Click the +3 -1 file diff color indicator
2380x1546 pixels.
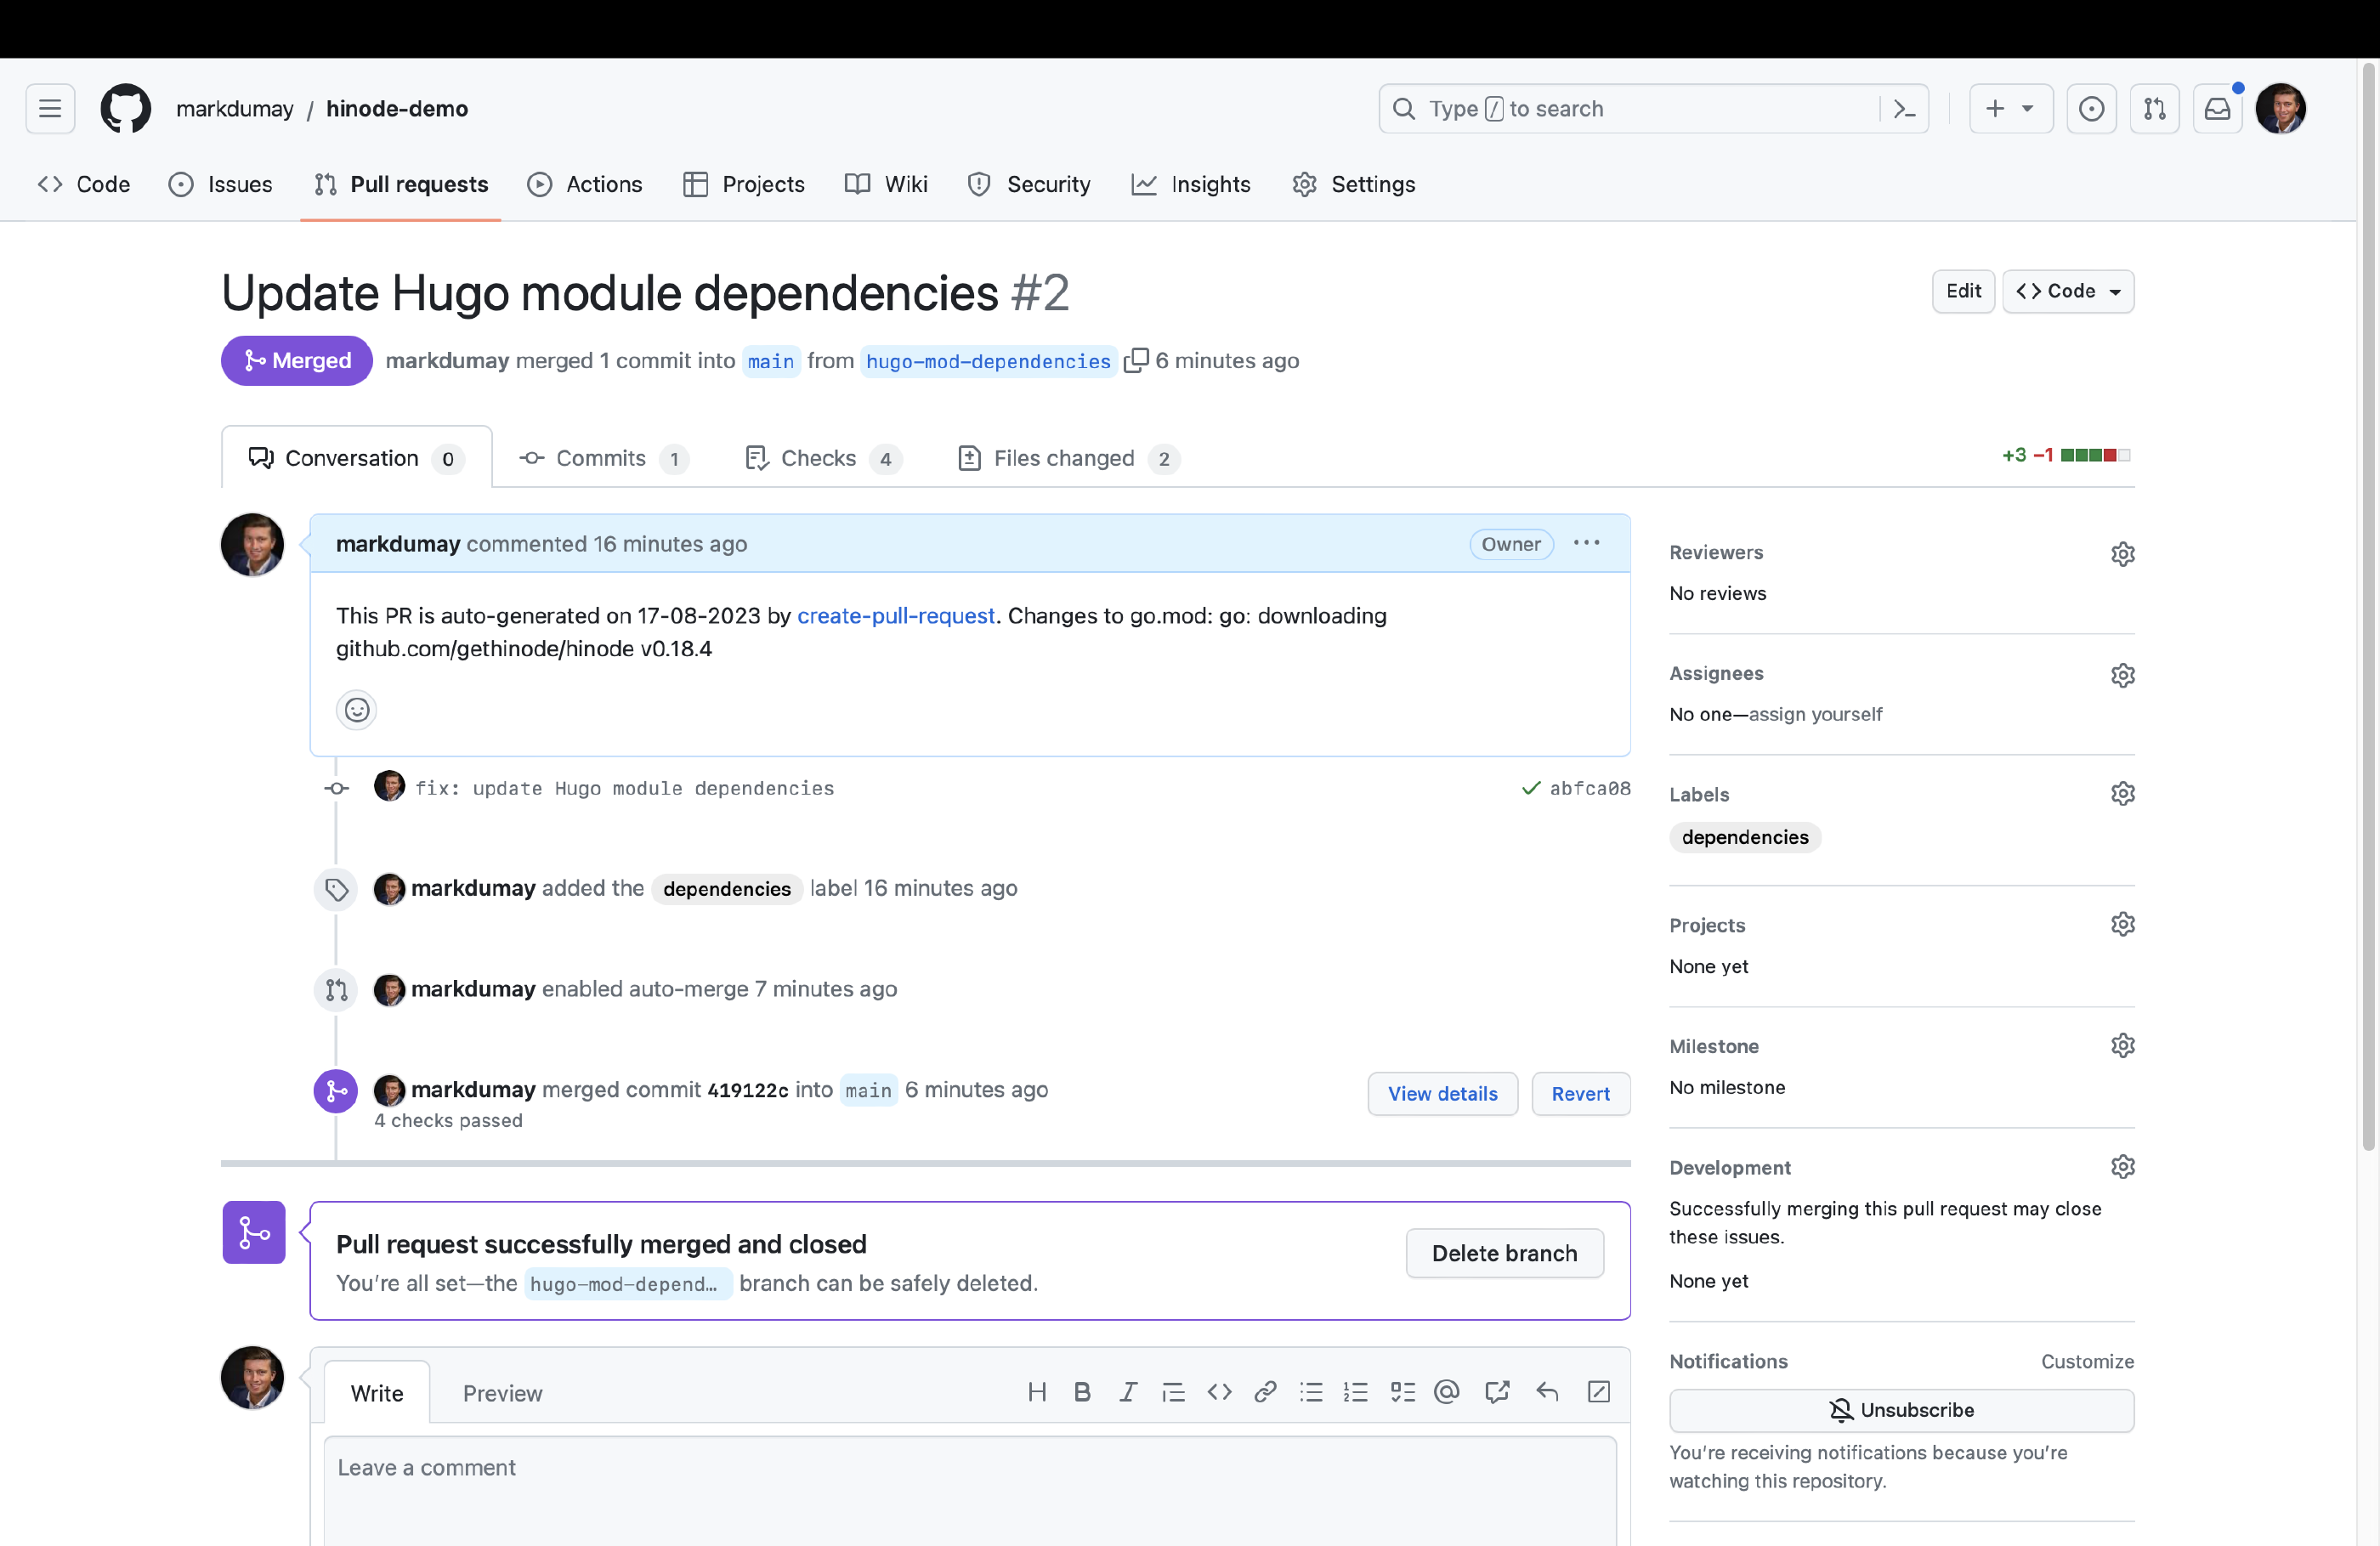click(2065, 455)
